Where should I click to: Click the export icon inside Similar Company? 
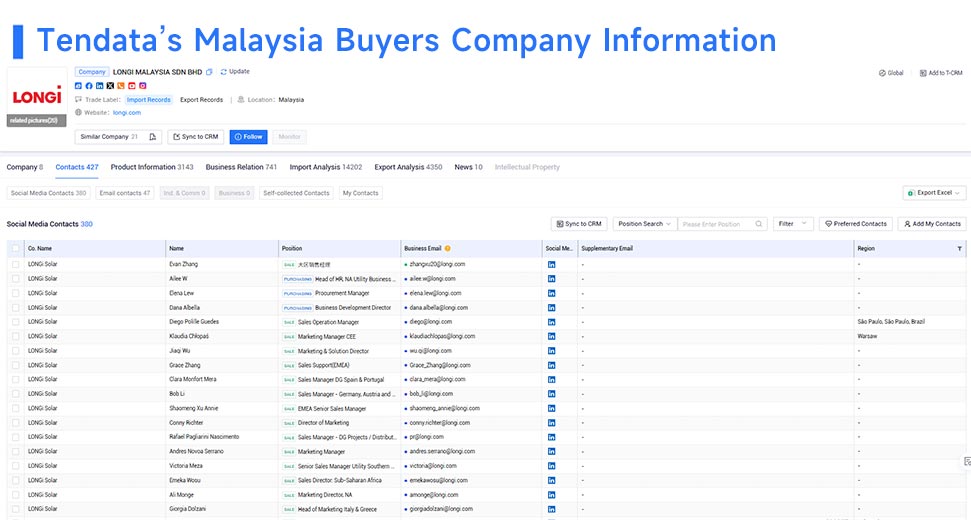pyautogui.click(x=152, y=137)
